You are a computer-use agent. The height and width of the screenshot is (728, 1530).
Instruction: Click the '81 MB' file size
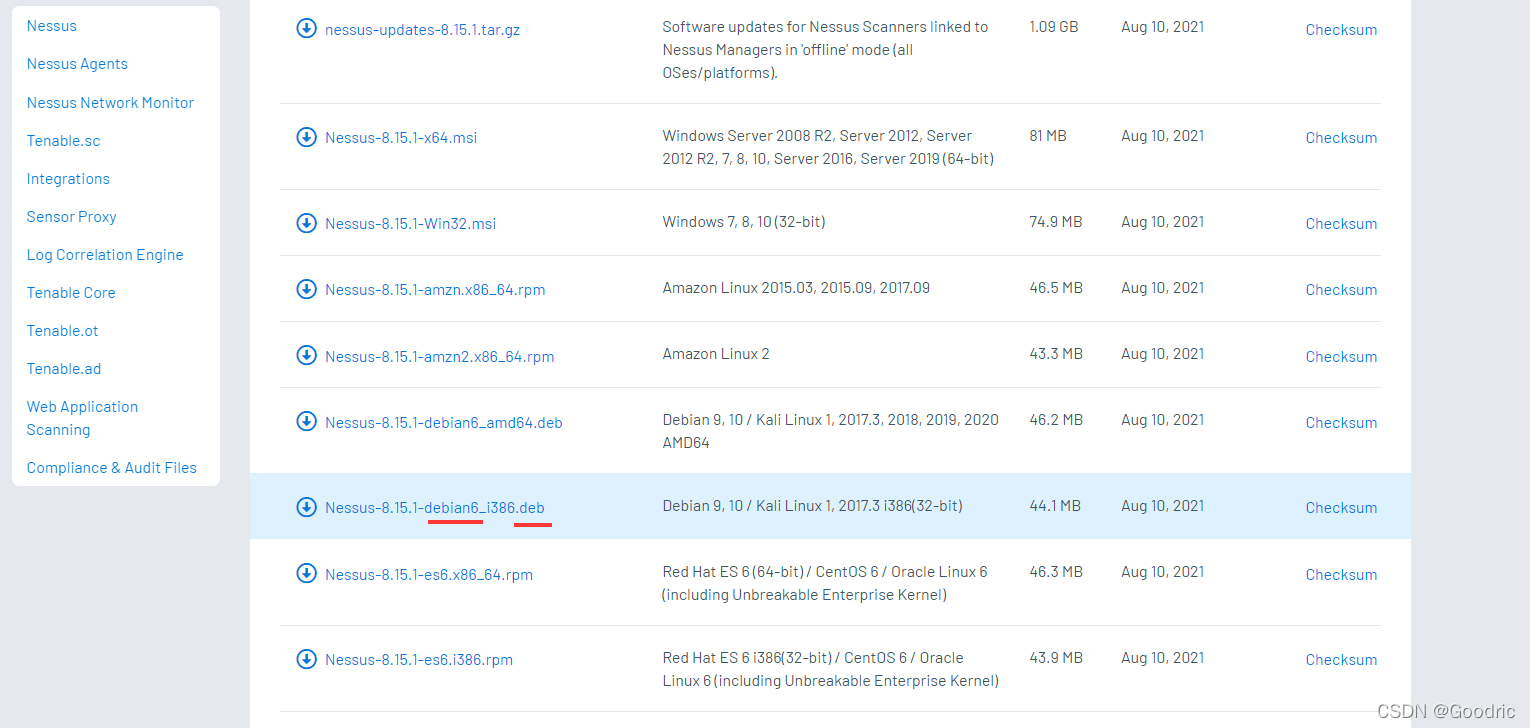(x=1048, y=136)
